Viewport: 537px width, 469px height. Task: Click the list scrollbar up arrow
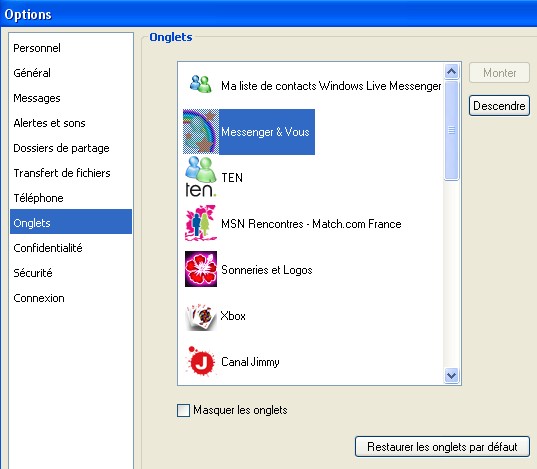452,72
